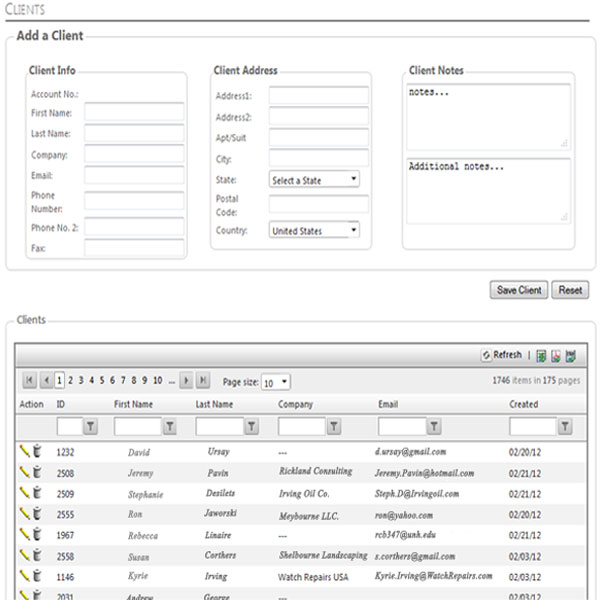Export grid to CSV icon

(x=571, y=356)
